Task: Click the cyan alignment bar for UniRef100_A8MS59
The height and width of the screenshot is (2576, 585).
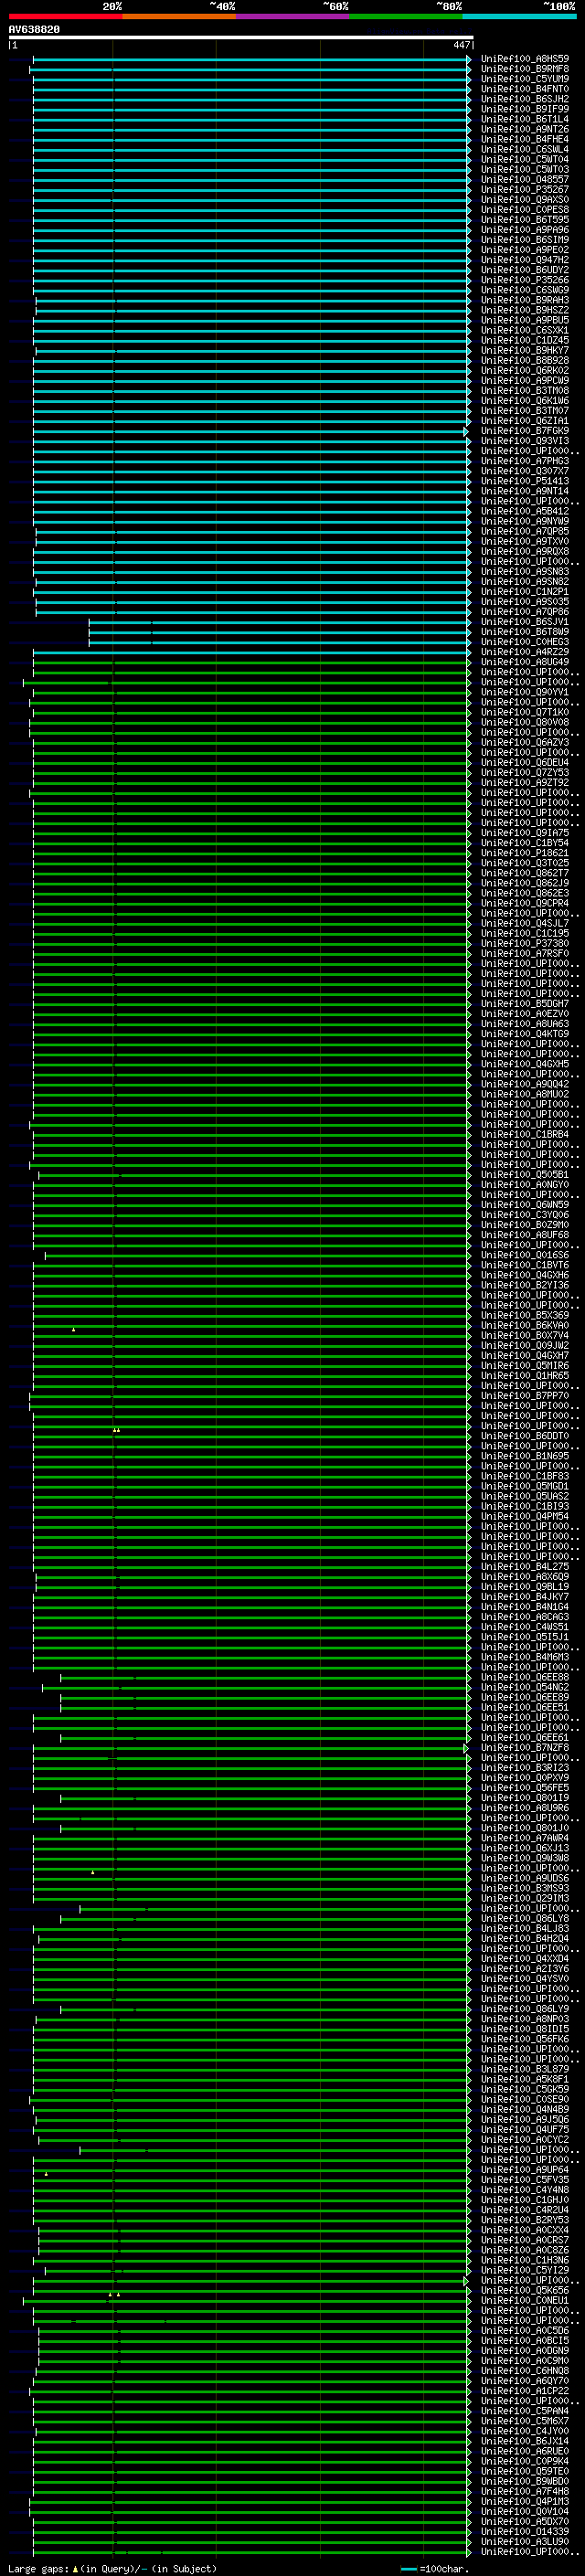Action: tap(251, 60)
